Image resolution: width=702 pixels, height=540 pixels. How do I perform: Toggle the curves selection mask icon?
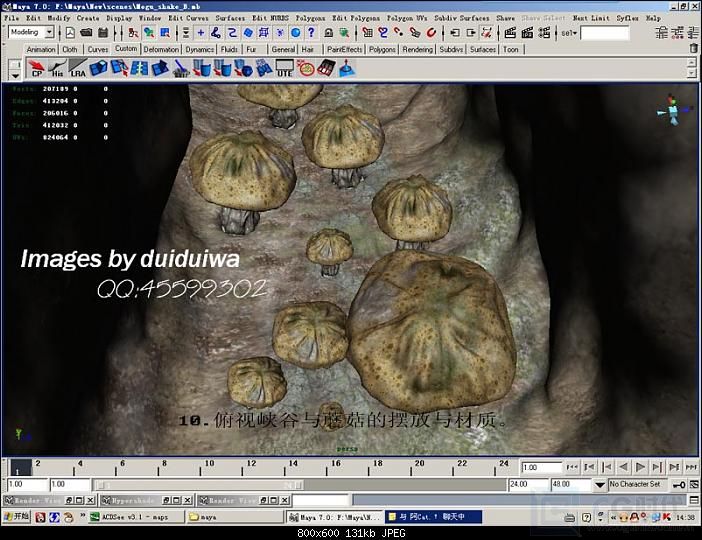[232, 33]
